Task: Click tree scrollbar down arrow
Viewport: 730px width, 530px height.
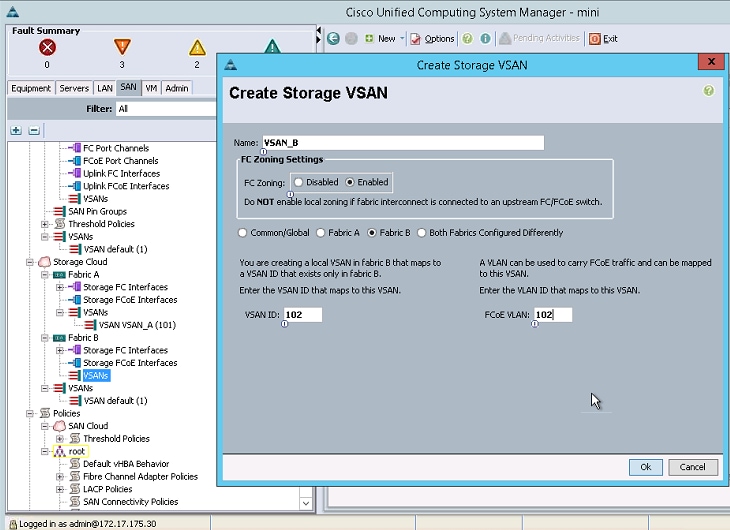Action: tap(306, 503)
